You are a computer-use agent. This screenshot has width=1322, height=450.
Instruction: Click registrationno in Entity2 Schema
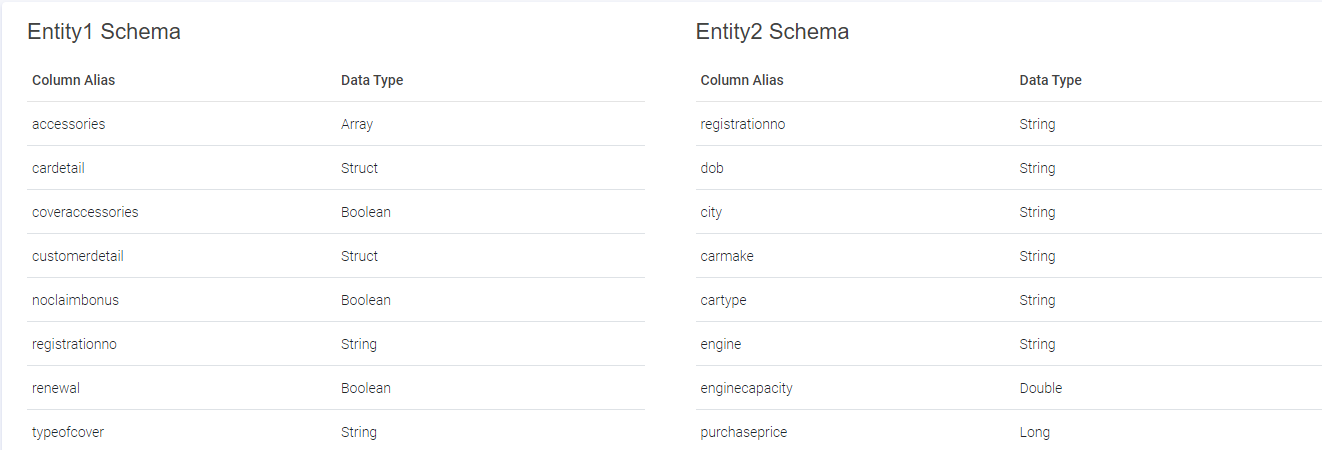[x=743, y=124]
